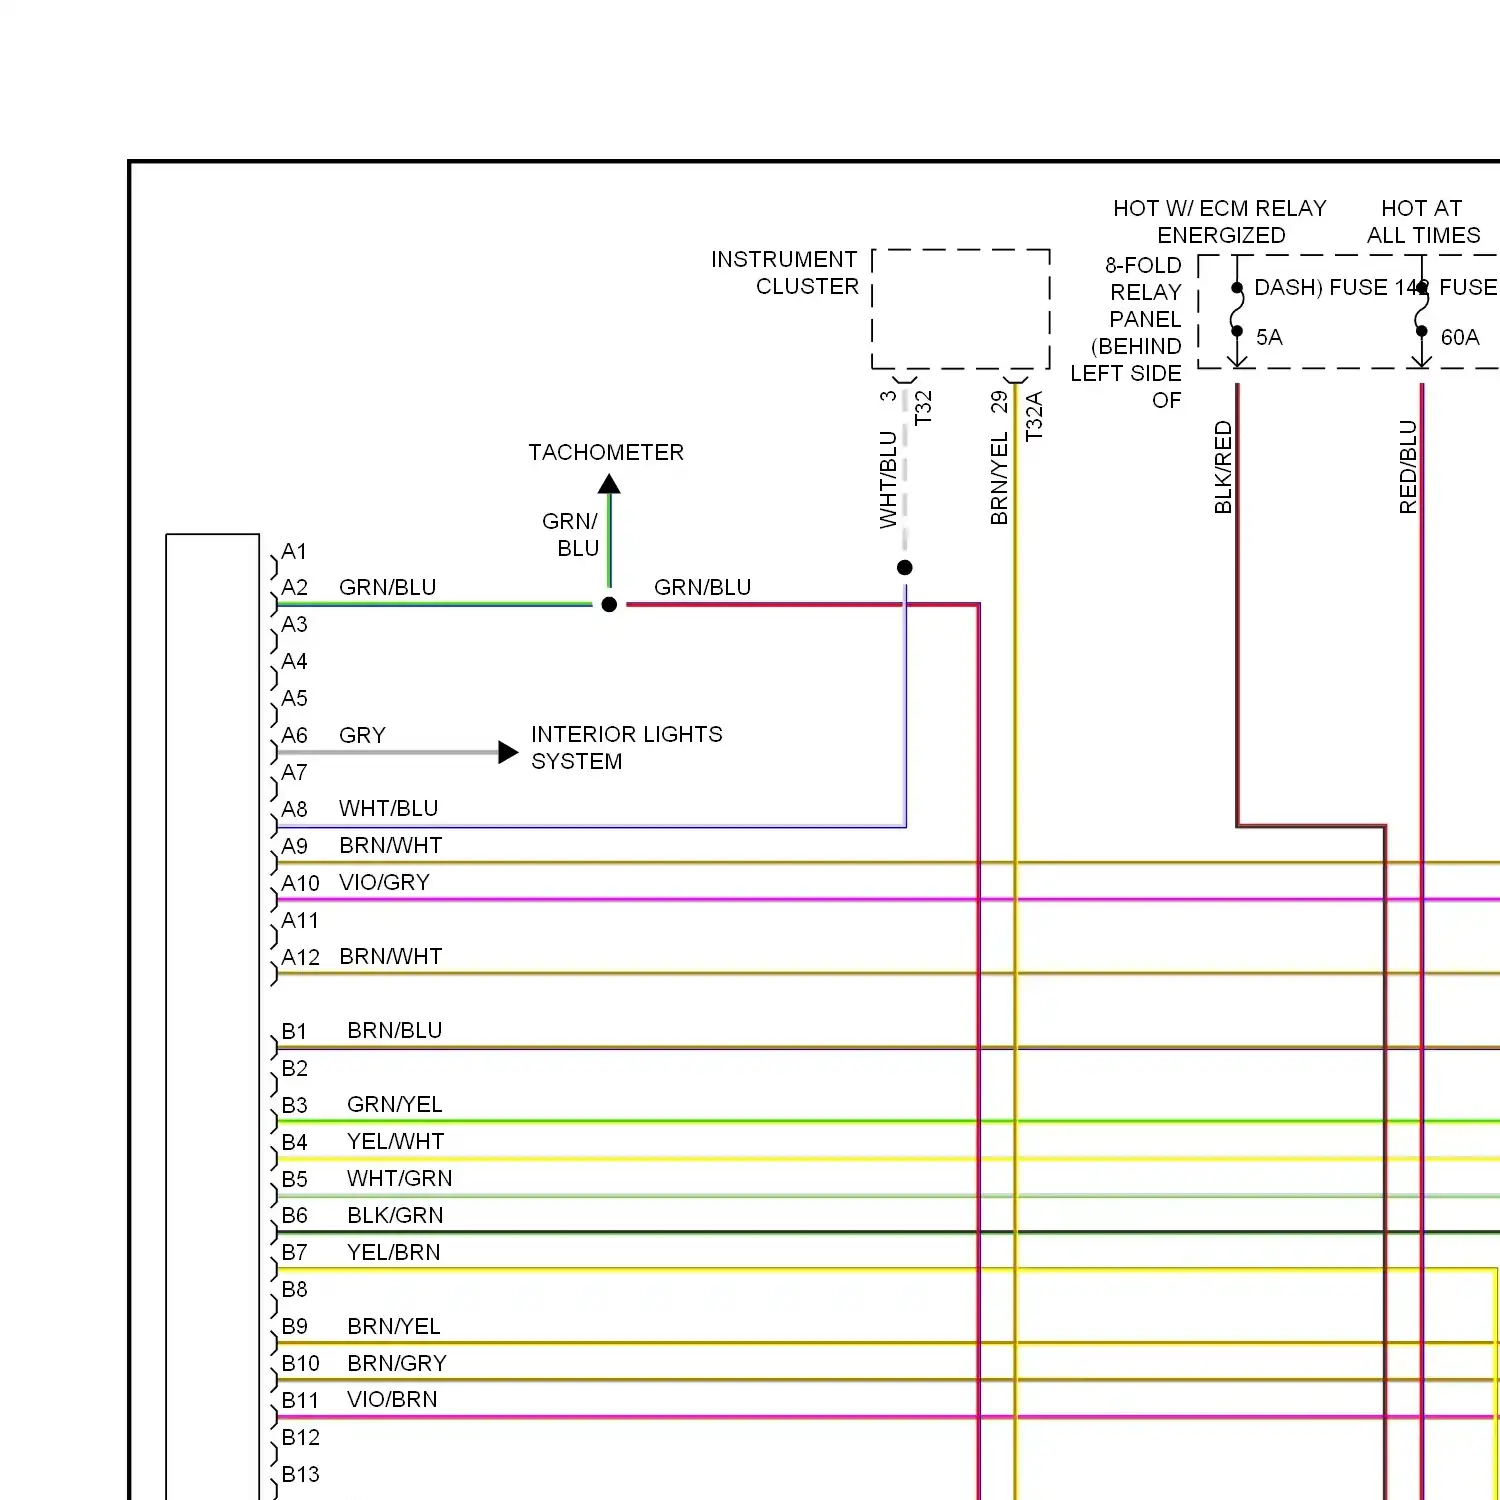Image resolution: width=1500 pixels, height=1500 pixels.
Task: Click pin label A1
Action: tap(294, 552)
